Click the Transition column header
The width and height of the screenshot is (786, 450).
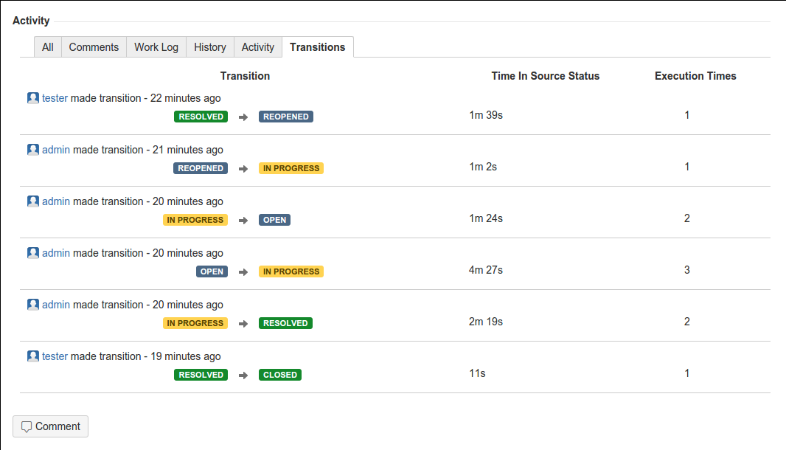(x=245, y=76)
